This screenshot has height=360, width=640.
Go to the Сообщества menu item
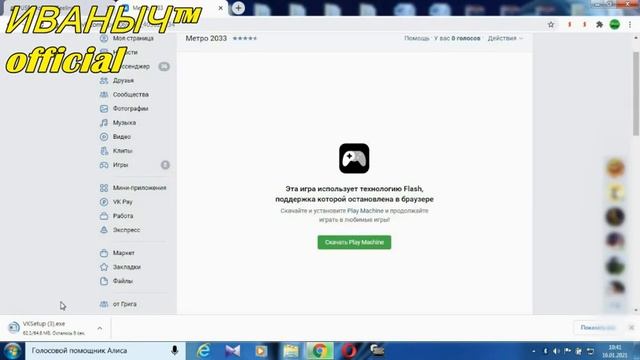click(x=131, y=94)
